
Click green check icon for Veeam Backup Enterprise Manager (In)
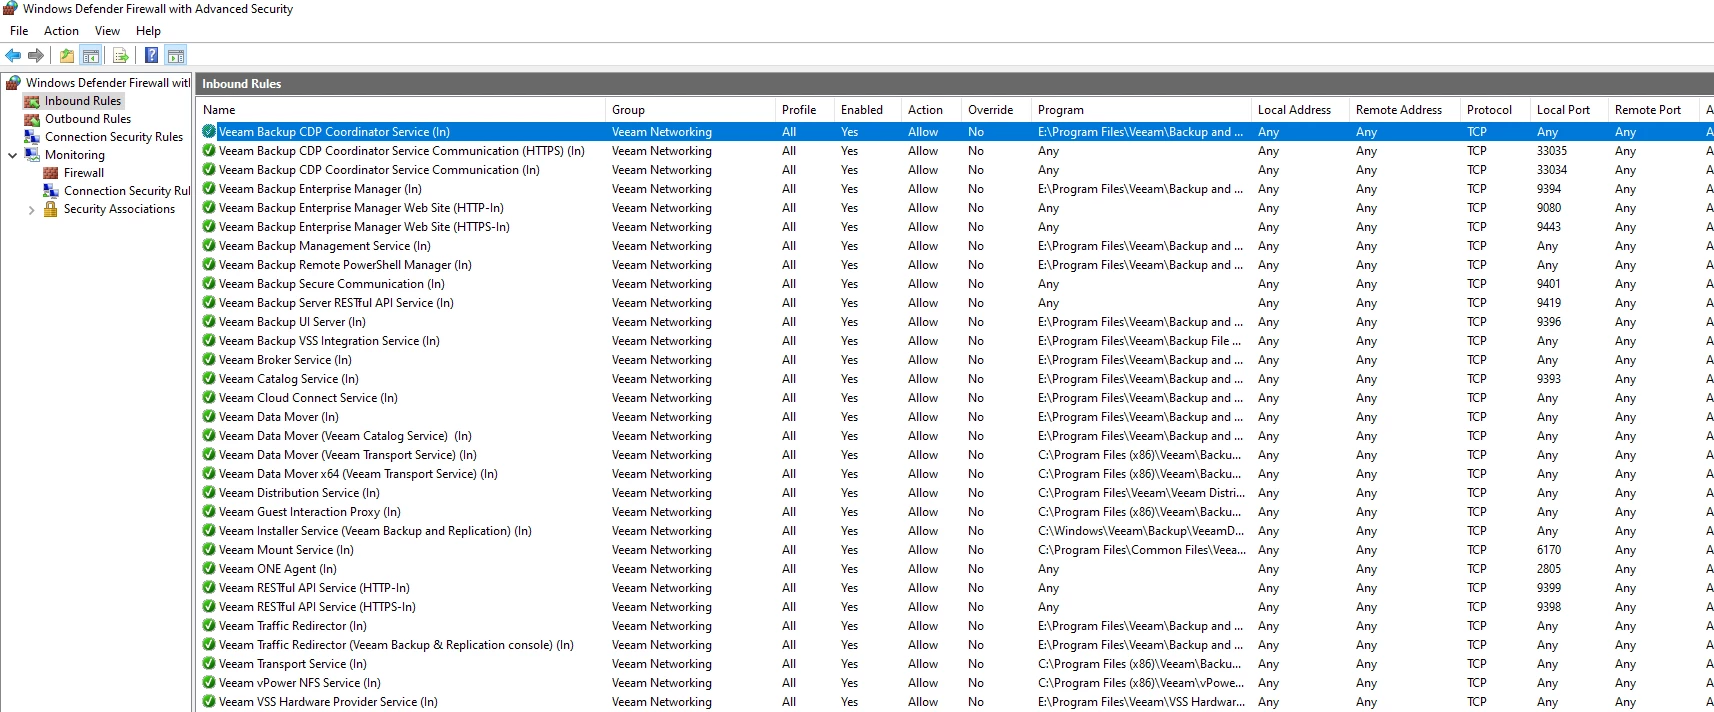click(209, 189)
